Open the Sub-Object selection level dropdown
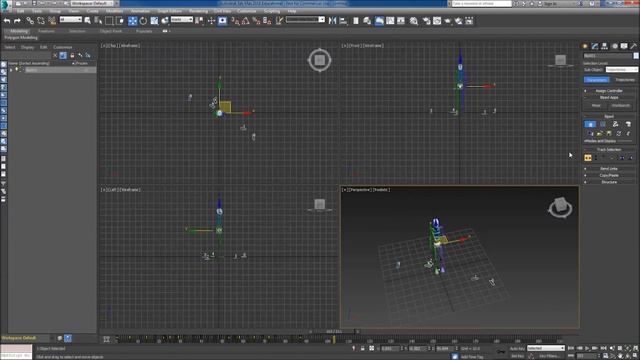640x360 pixels. tap(621, 70)
